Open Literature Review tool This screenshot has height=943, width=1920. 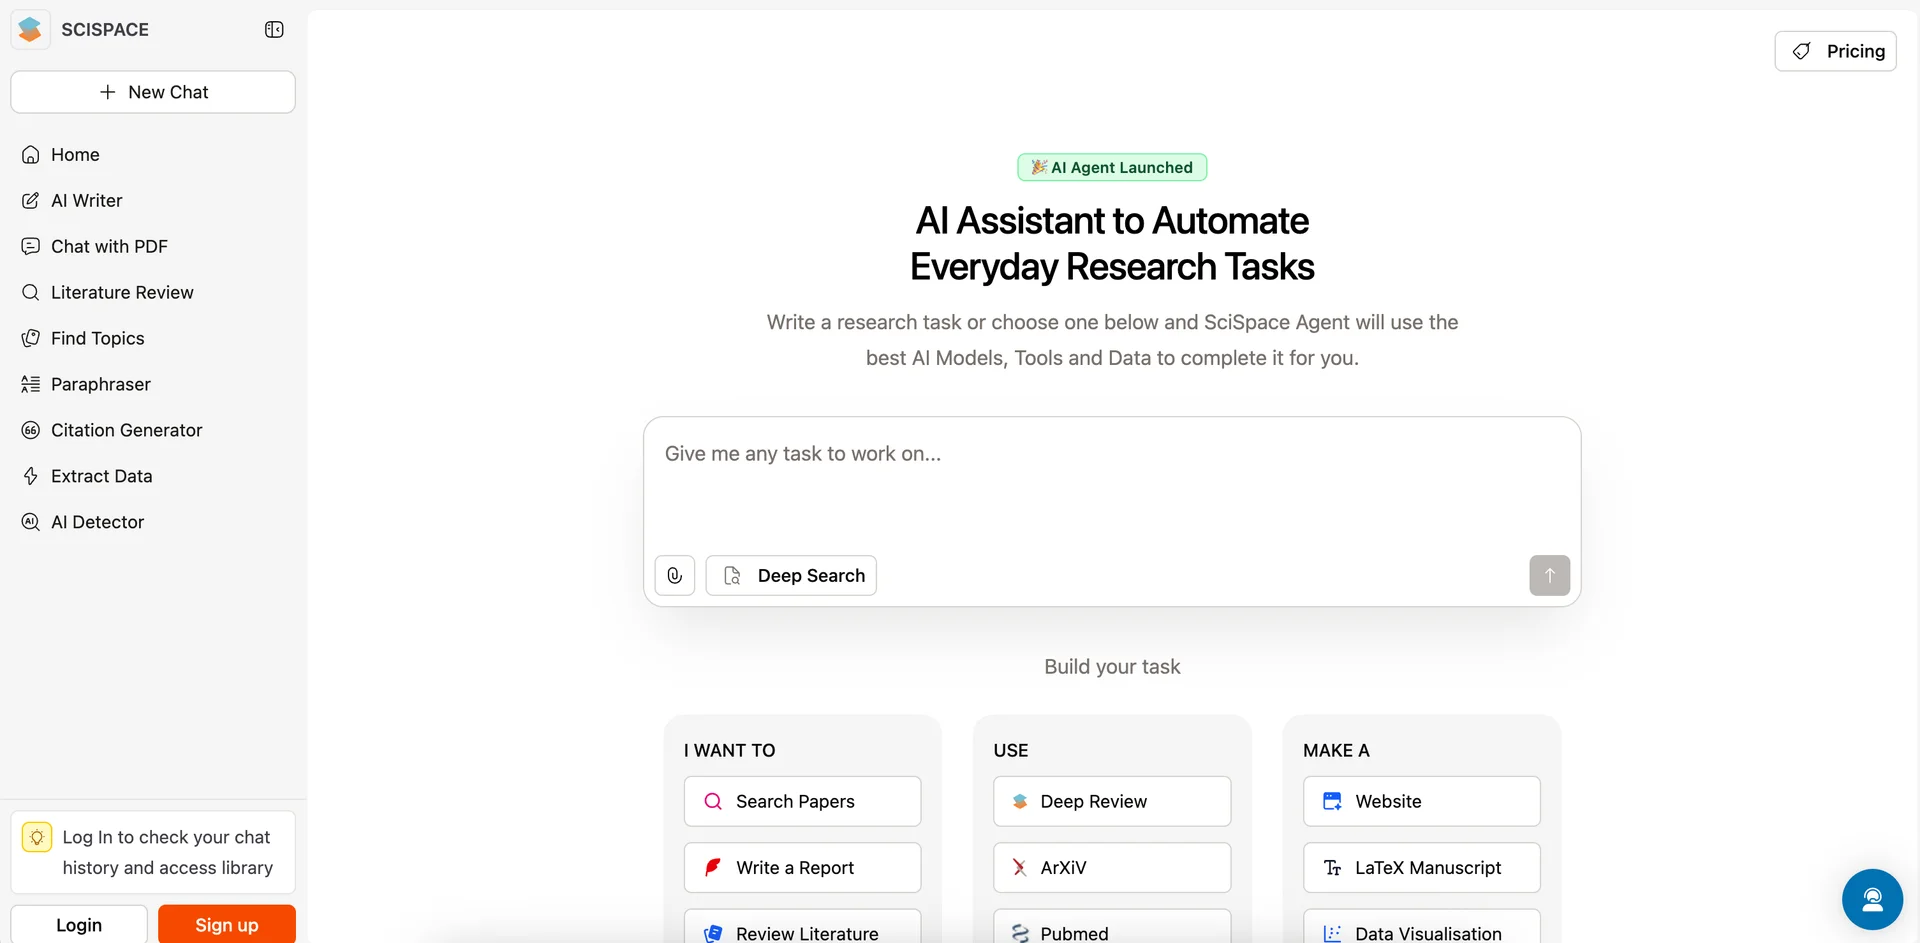pos(153,293)
